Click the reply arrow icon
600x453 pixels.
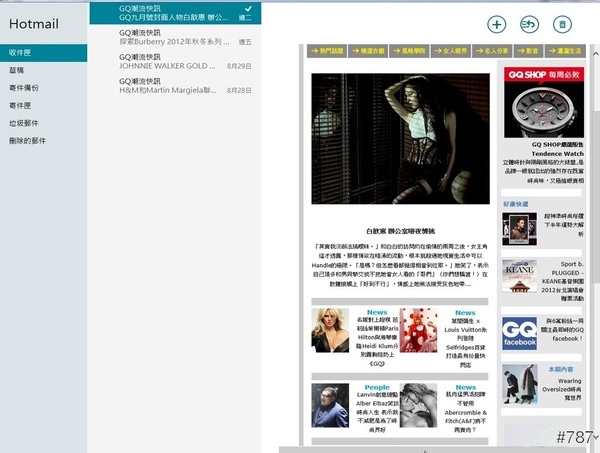(x=530, y=25)
